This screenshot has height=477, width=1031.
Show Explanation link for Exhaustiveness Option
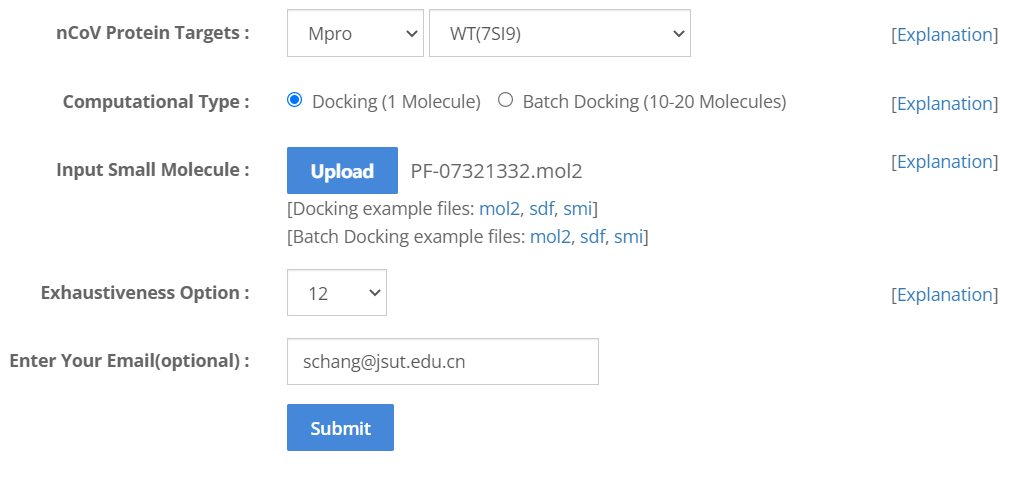click(944, 295)
